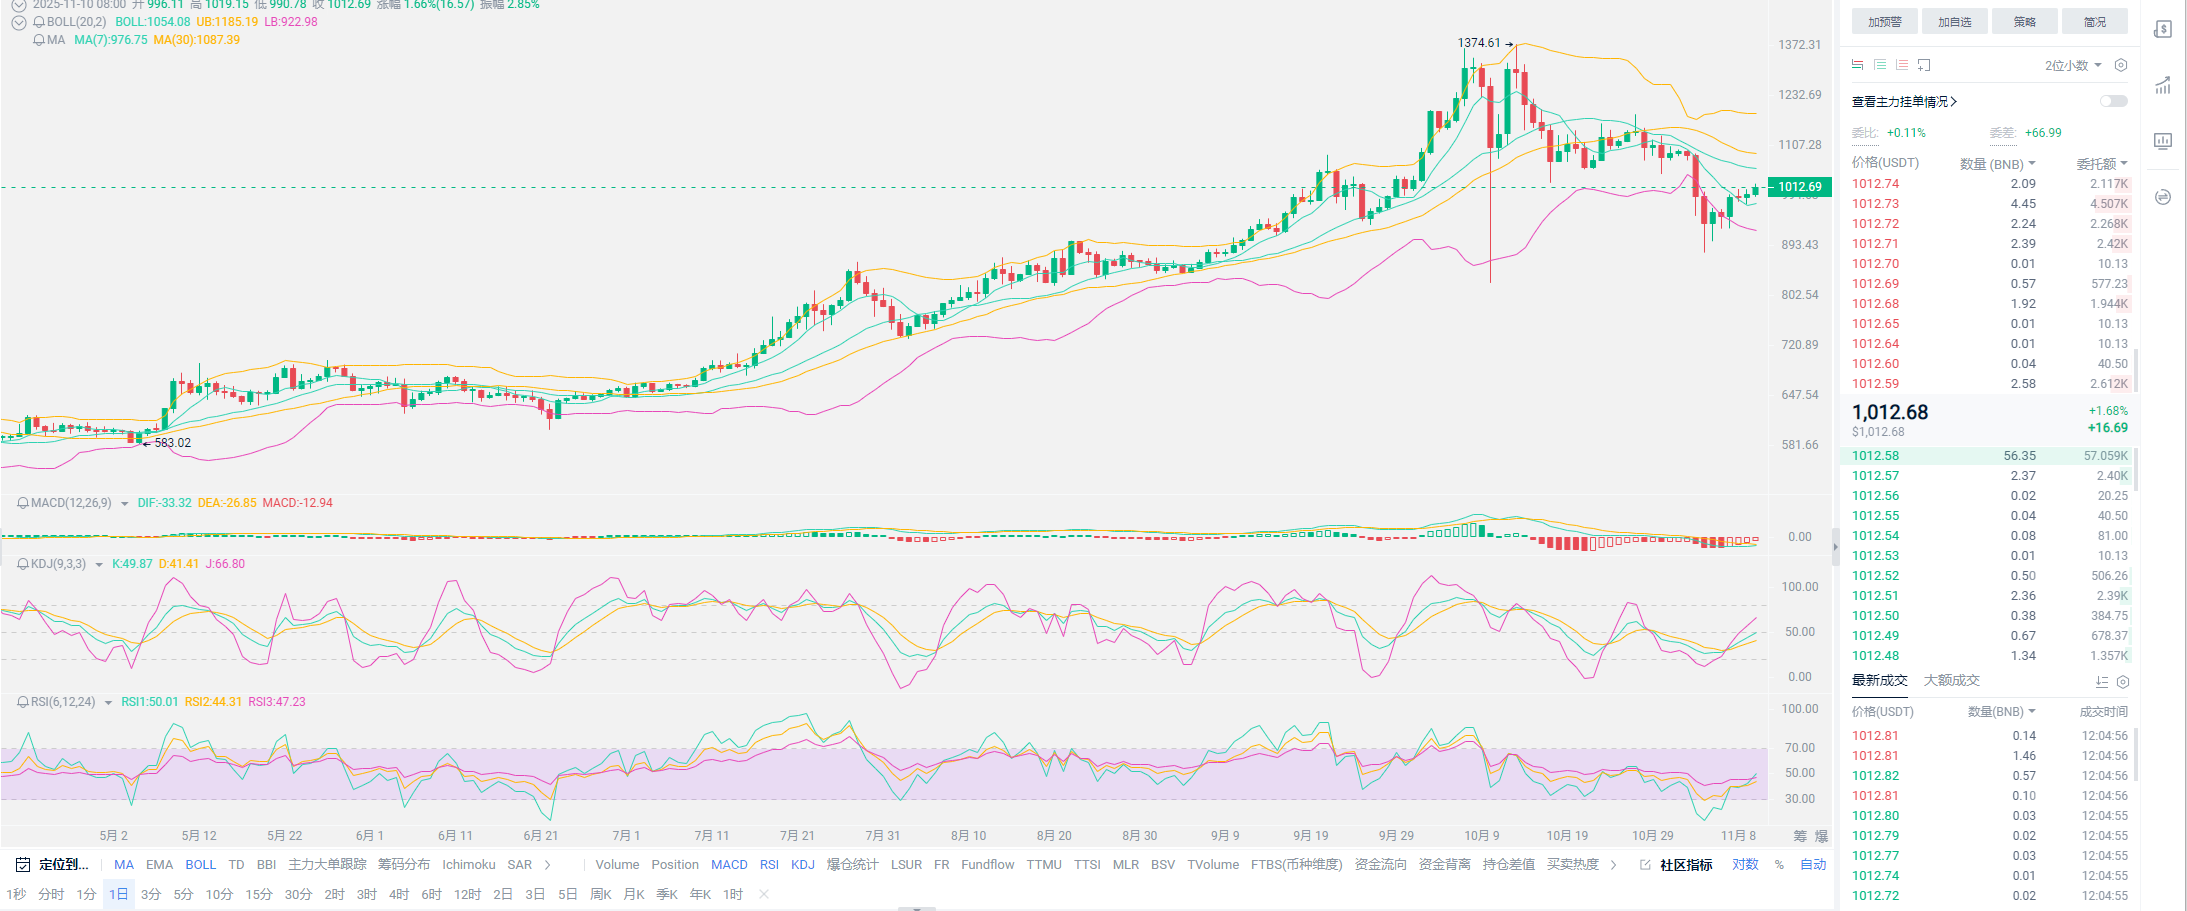Toggle the 查看主力挂单情况 switch
This screenshot has height=911, width=2187.
pyautogui.click(x=2113, y=101)
